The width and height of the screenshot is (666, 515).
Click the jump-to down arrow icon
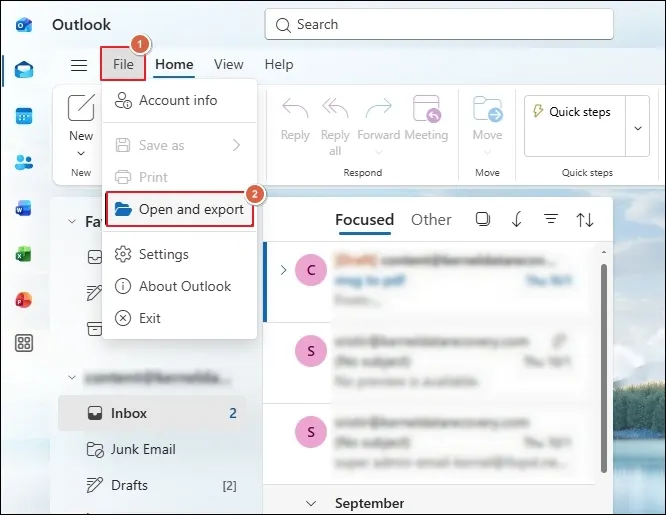[516, 220]
